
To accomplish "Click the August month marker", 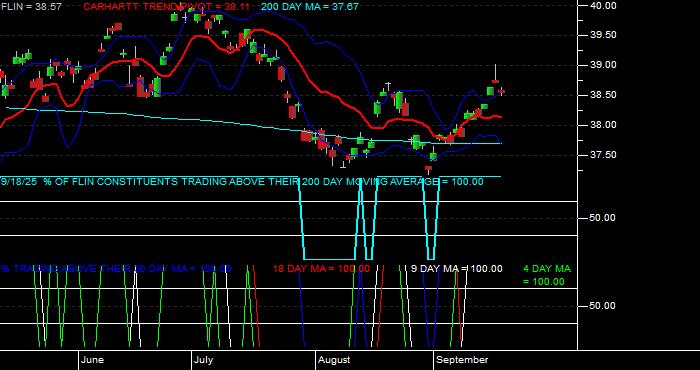I will point(335,360).
